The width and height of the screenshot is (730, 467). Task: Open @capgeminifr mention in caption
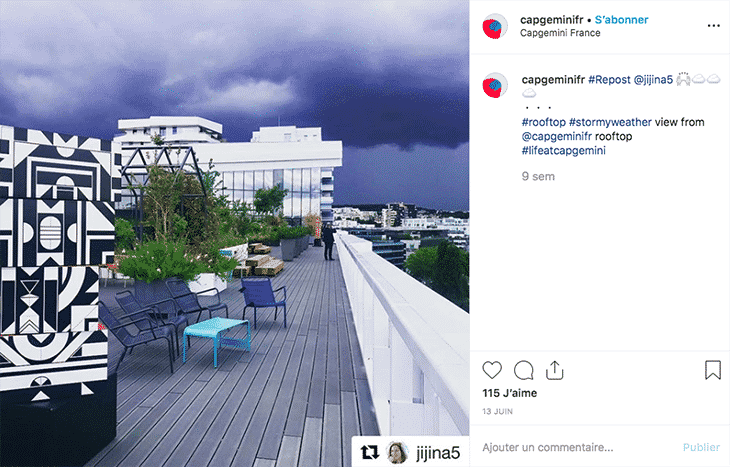(557, 136)
